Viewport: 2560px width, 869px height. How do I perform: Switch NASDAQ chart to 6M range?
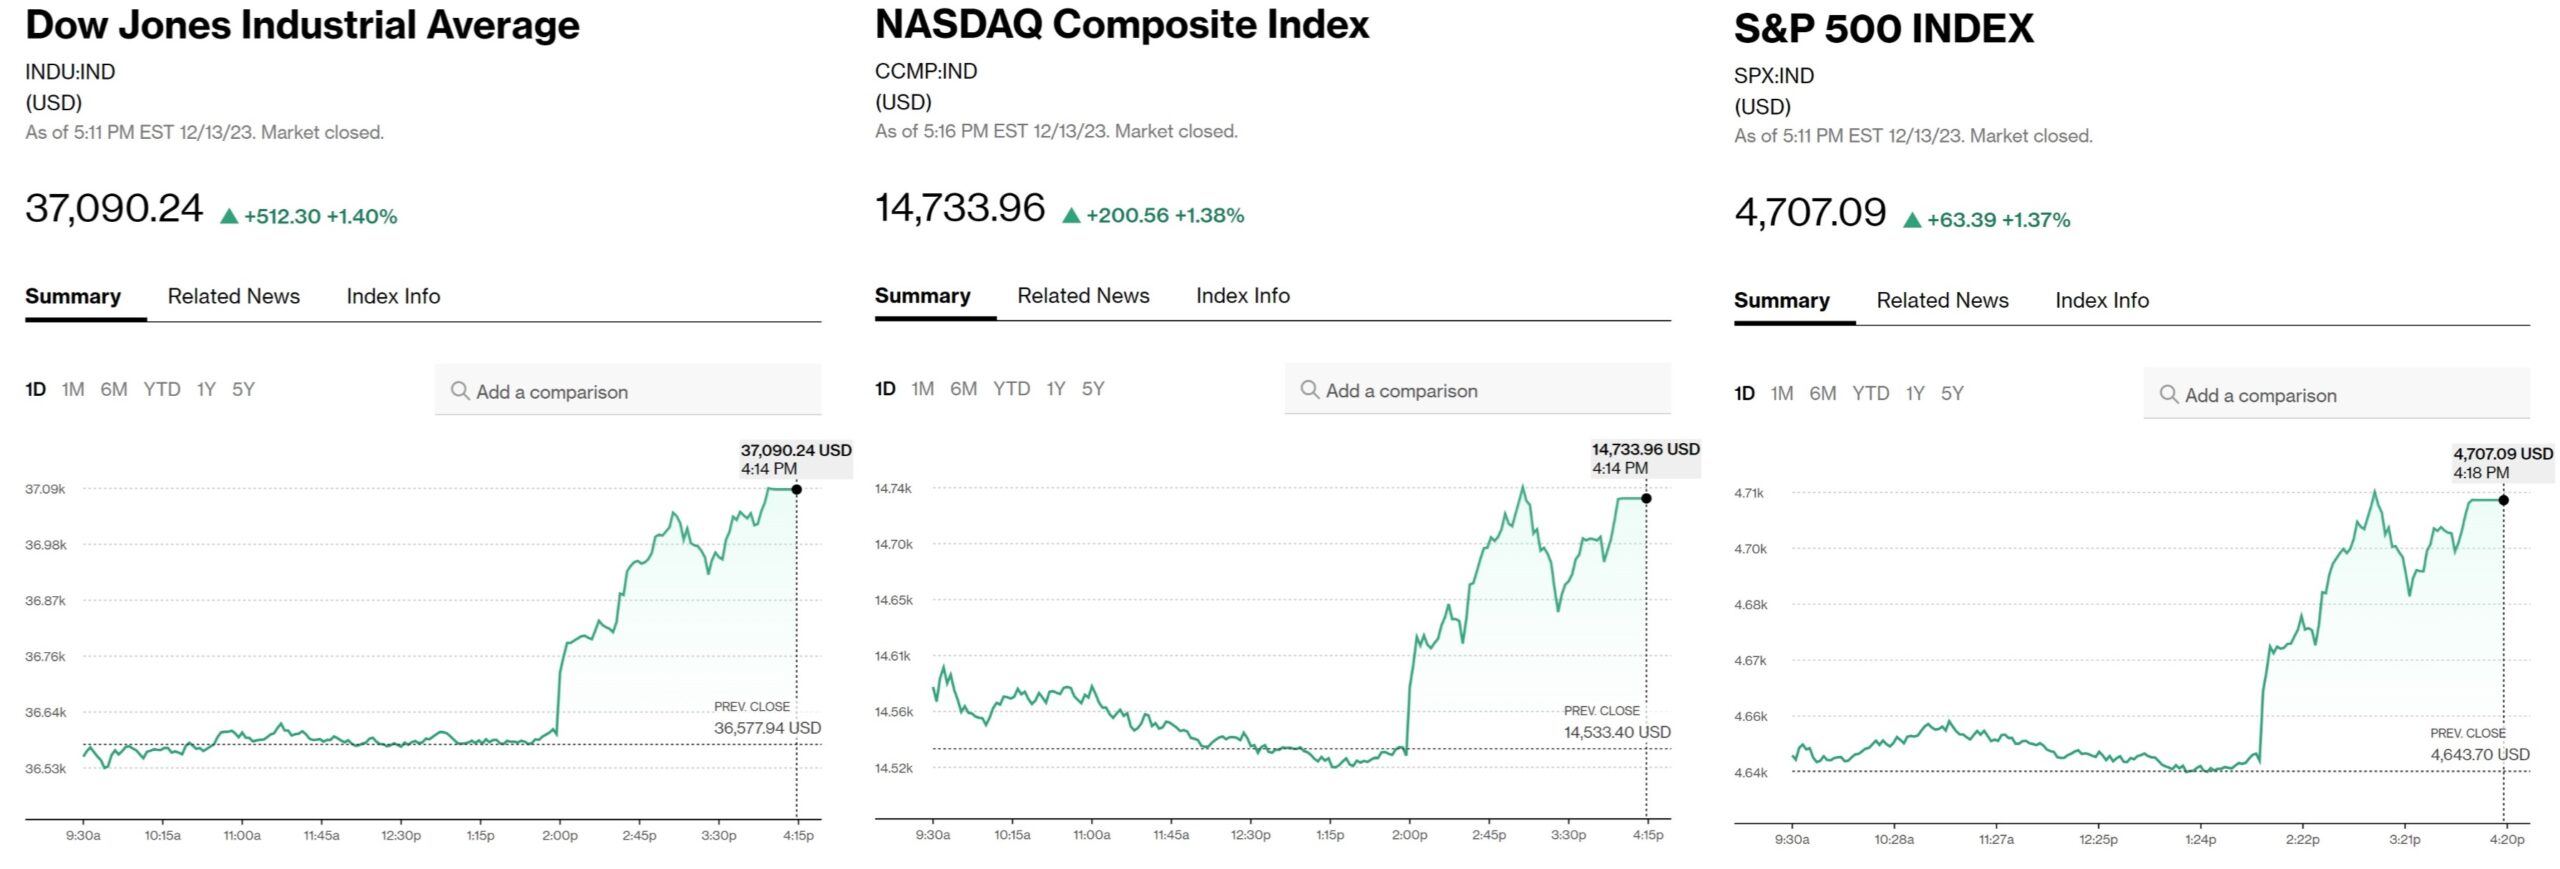[x=963, y=389]
